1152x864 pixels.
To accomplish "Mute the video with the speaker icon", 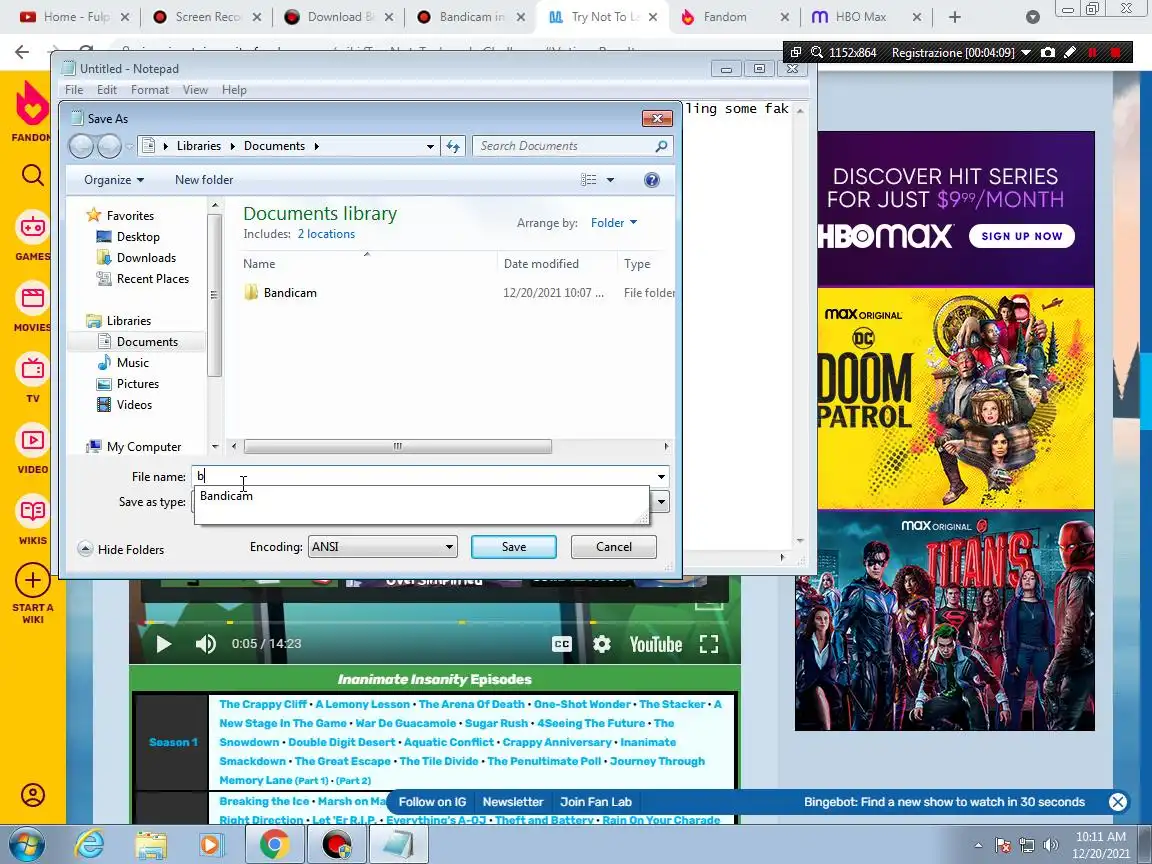I will coord(206,644).
